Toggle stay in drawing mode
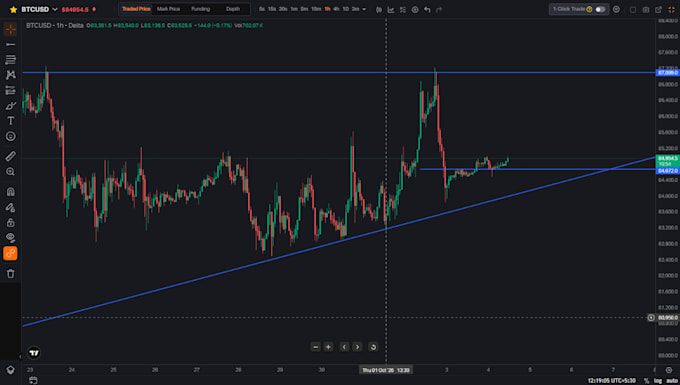The image size is (680, 385). pyautogui.click(x=10, y=207)
